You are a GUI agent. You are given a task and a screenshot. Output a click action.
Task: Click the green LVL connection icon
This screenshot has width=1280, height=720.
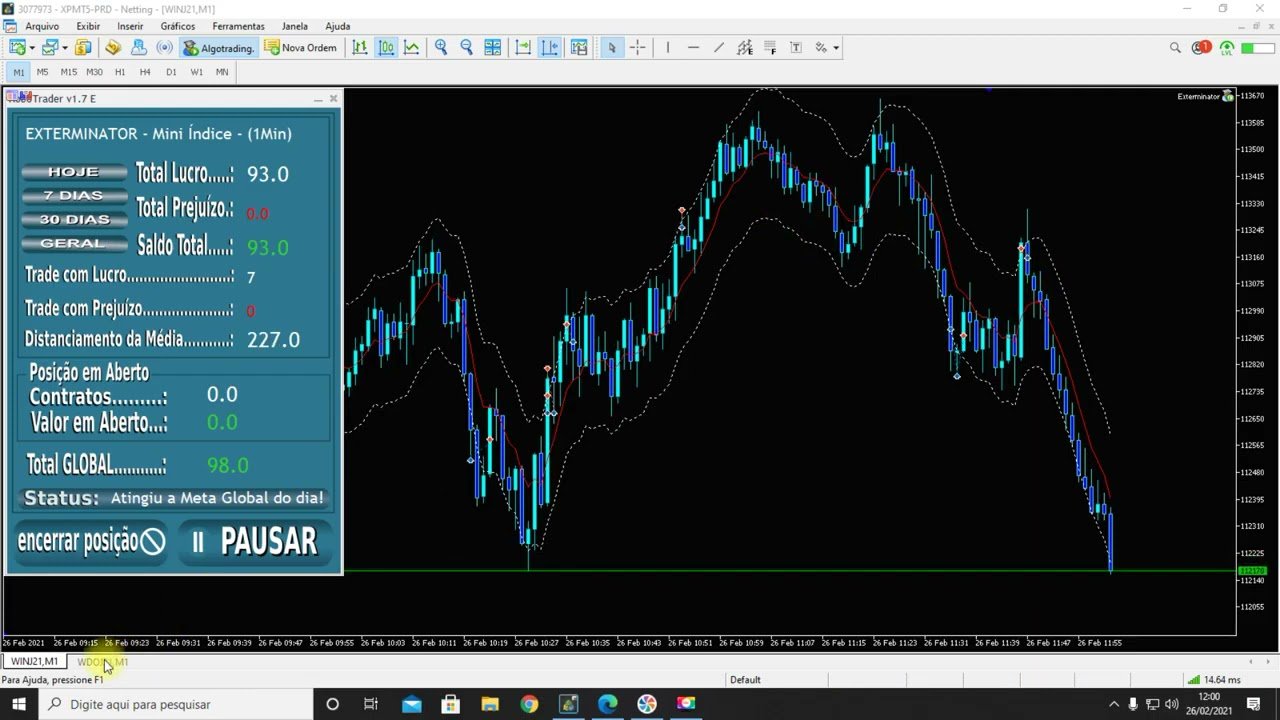(1227, 47)
